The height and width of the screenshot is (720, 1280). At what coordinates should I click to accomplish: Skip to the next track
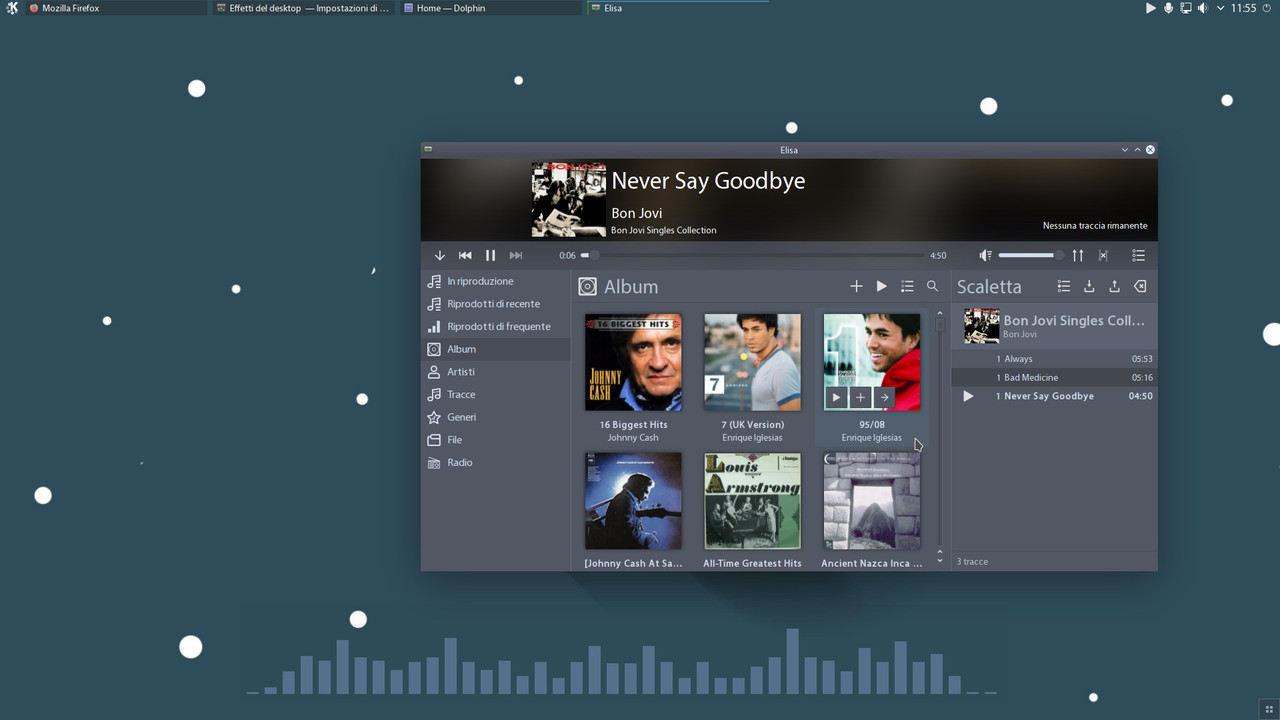tap(516, 256)
